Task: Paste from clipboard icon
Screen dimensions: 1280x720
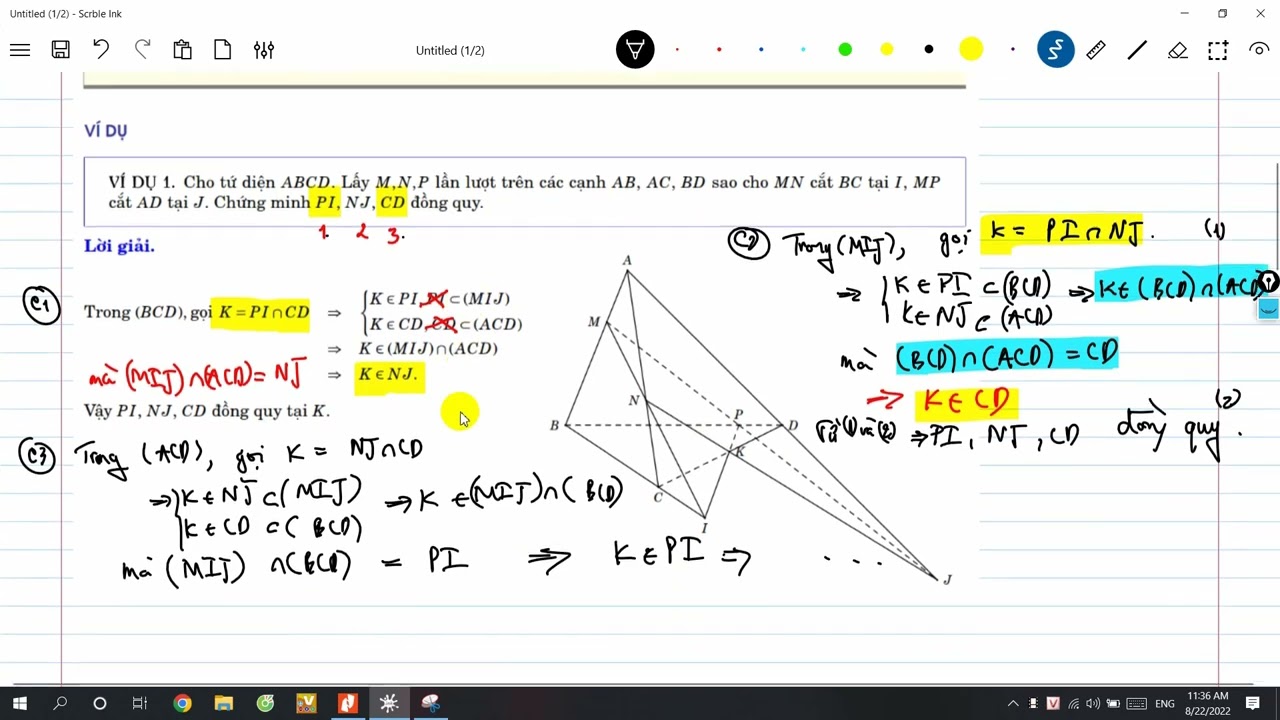Action: point(182,50)
